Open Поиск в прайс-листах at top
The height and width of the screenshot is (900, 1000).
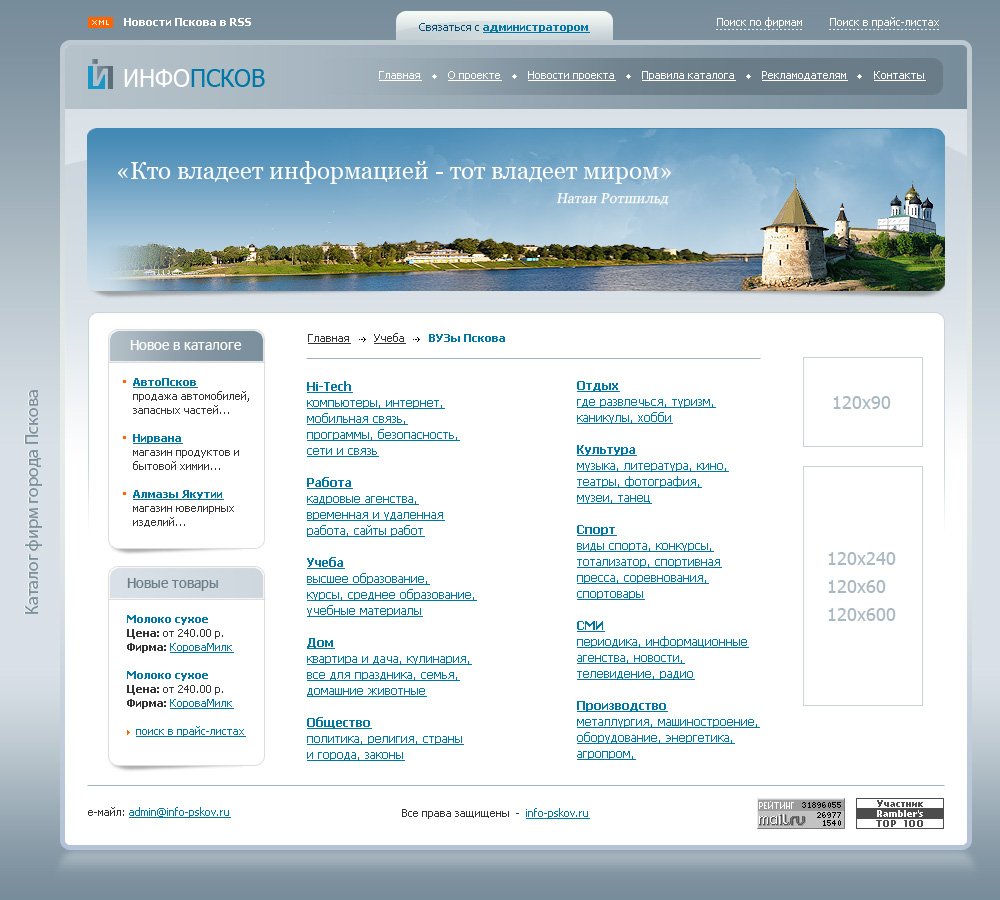(x=884, y=22)
